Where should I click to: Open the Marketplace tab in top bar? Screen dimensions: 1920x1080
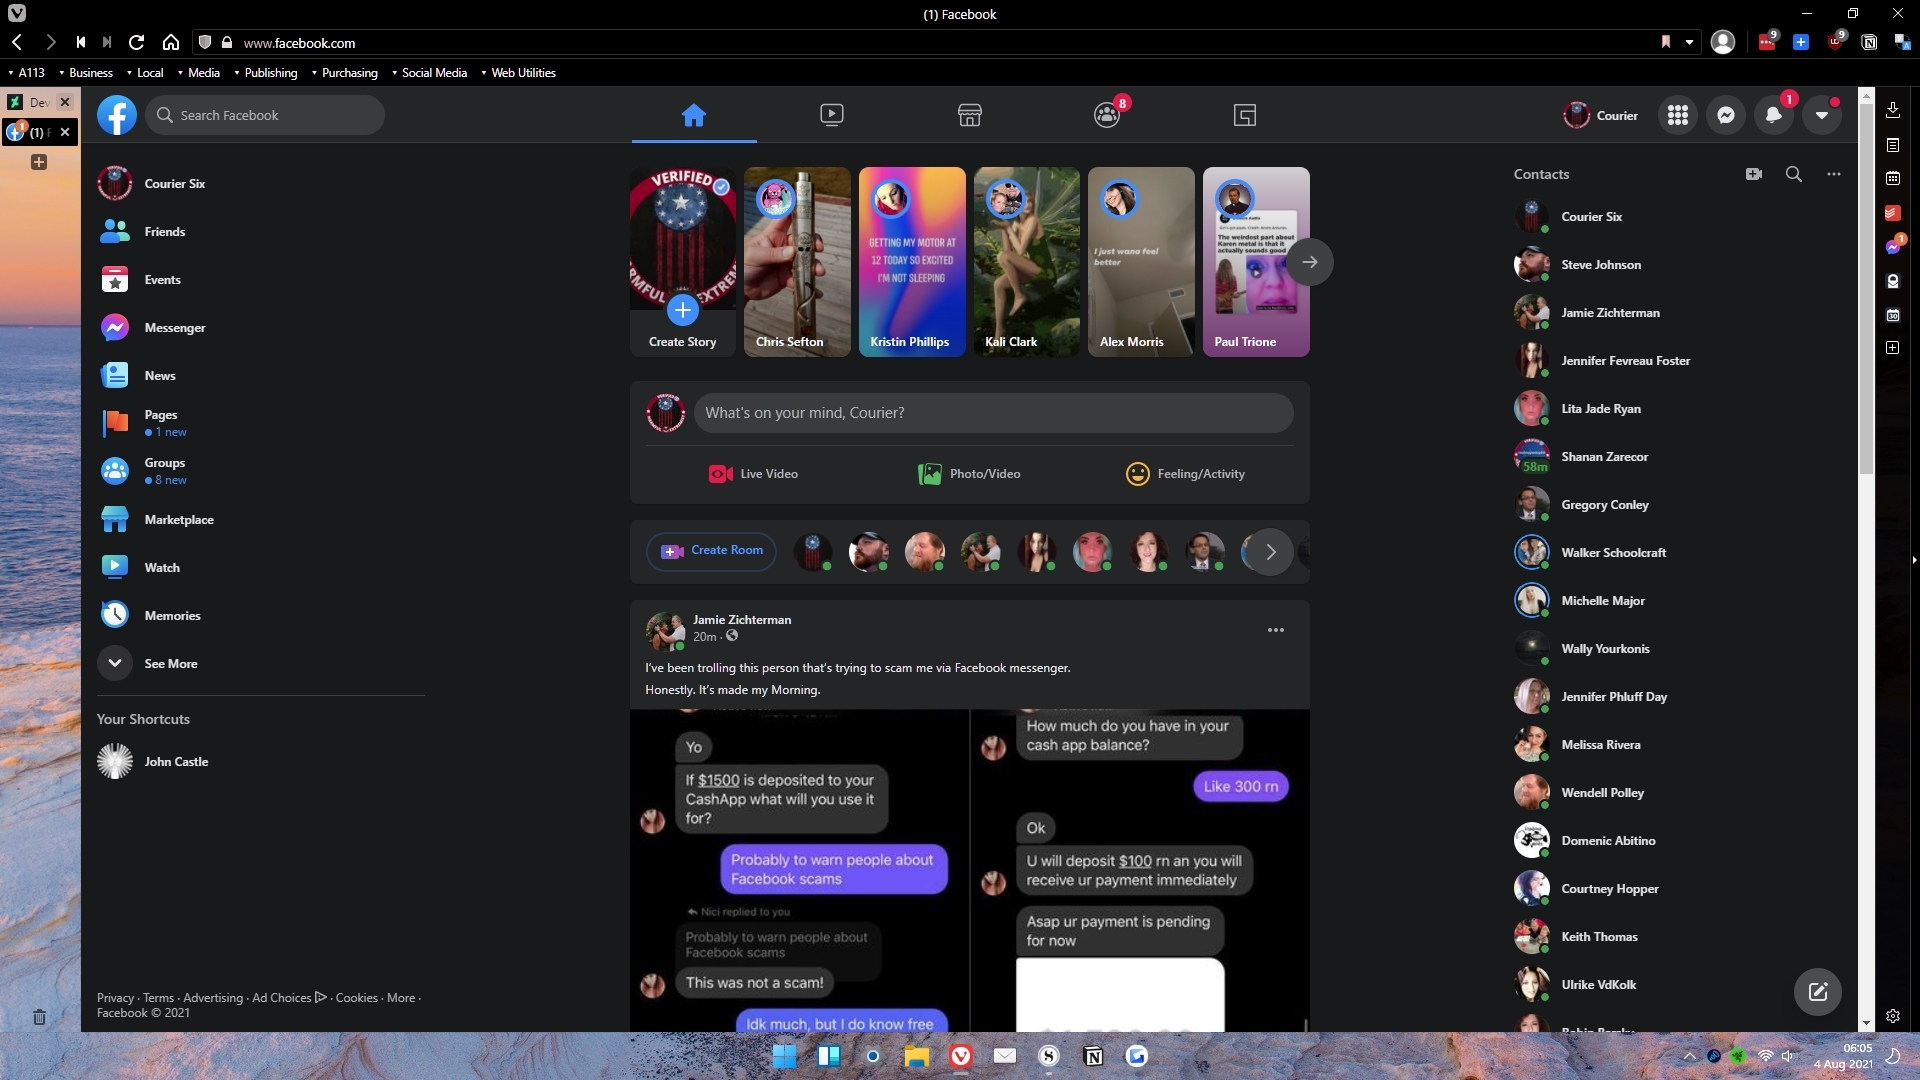(x=970, y=115)
